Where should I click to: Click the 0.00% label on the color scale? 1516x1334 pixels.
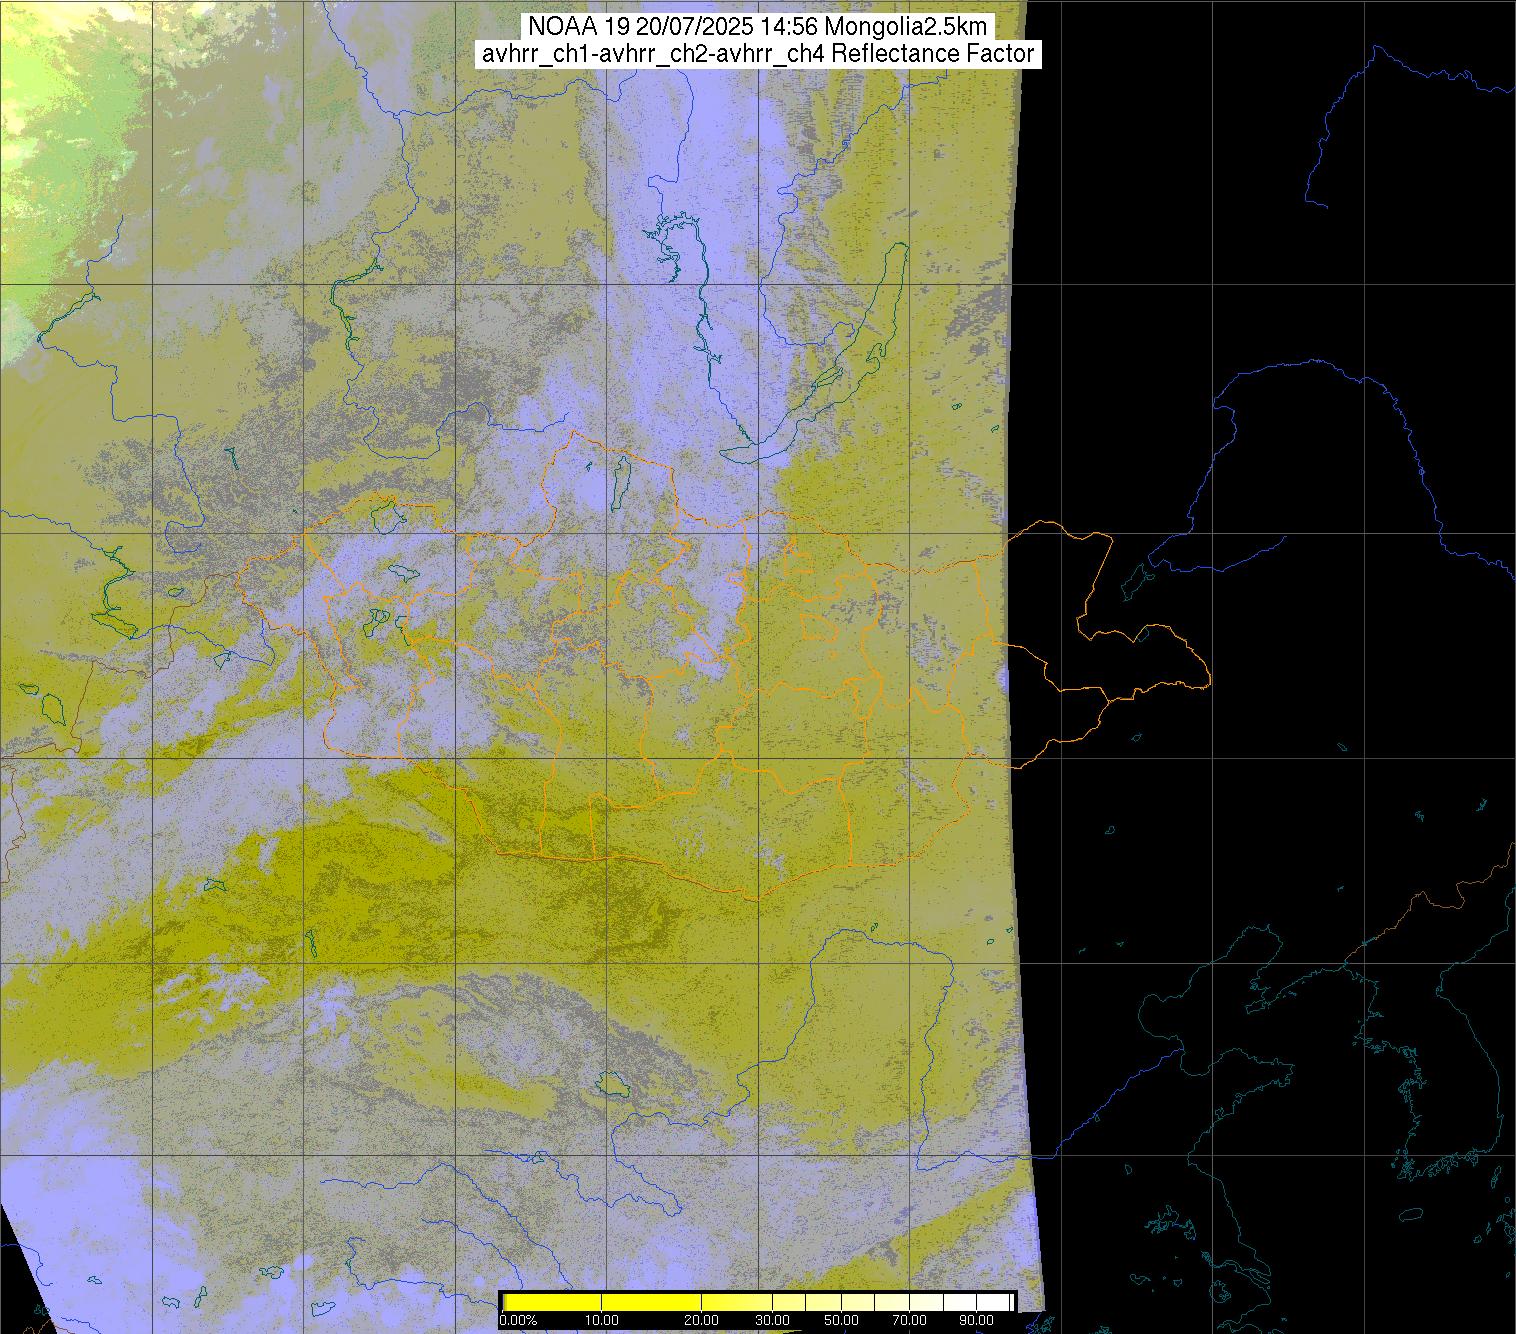(x=519, y=1320)
